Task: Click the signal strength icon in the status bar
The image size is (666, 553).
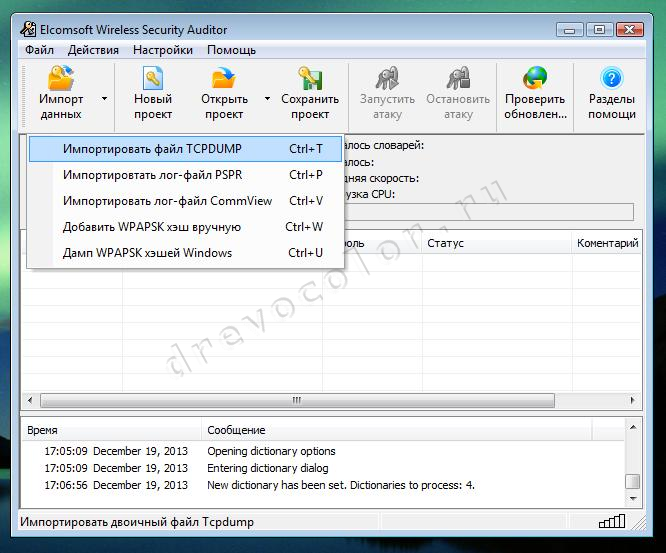Action: [612, 521]
